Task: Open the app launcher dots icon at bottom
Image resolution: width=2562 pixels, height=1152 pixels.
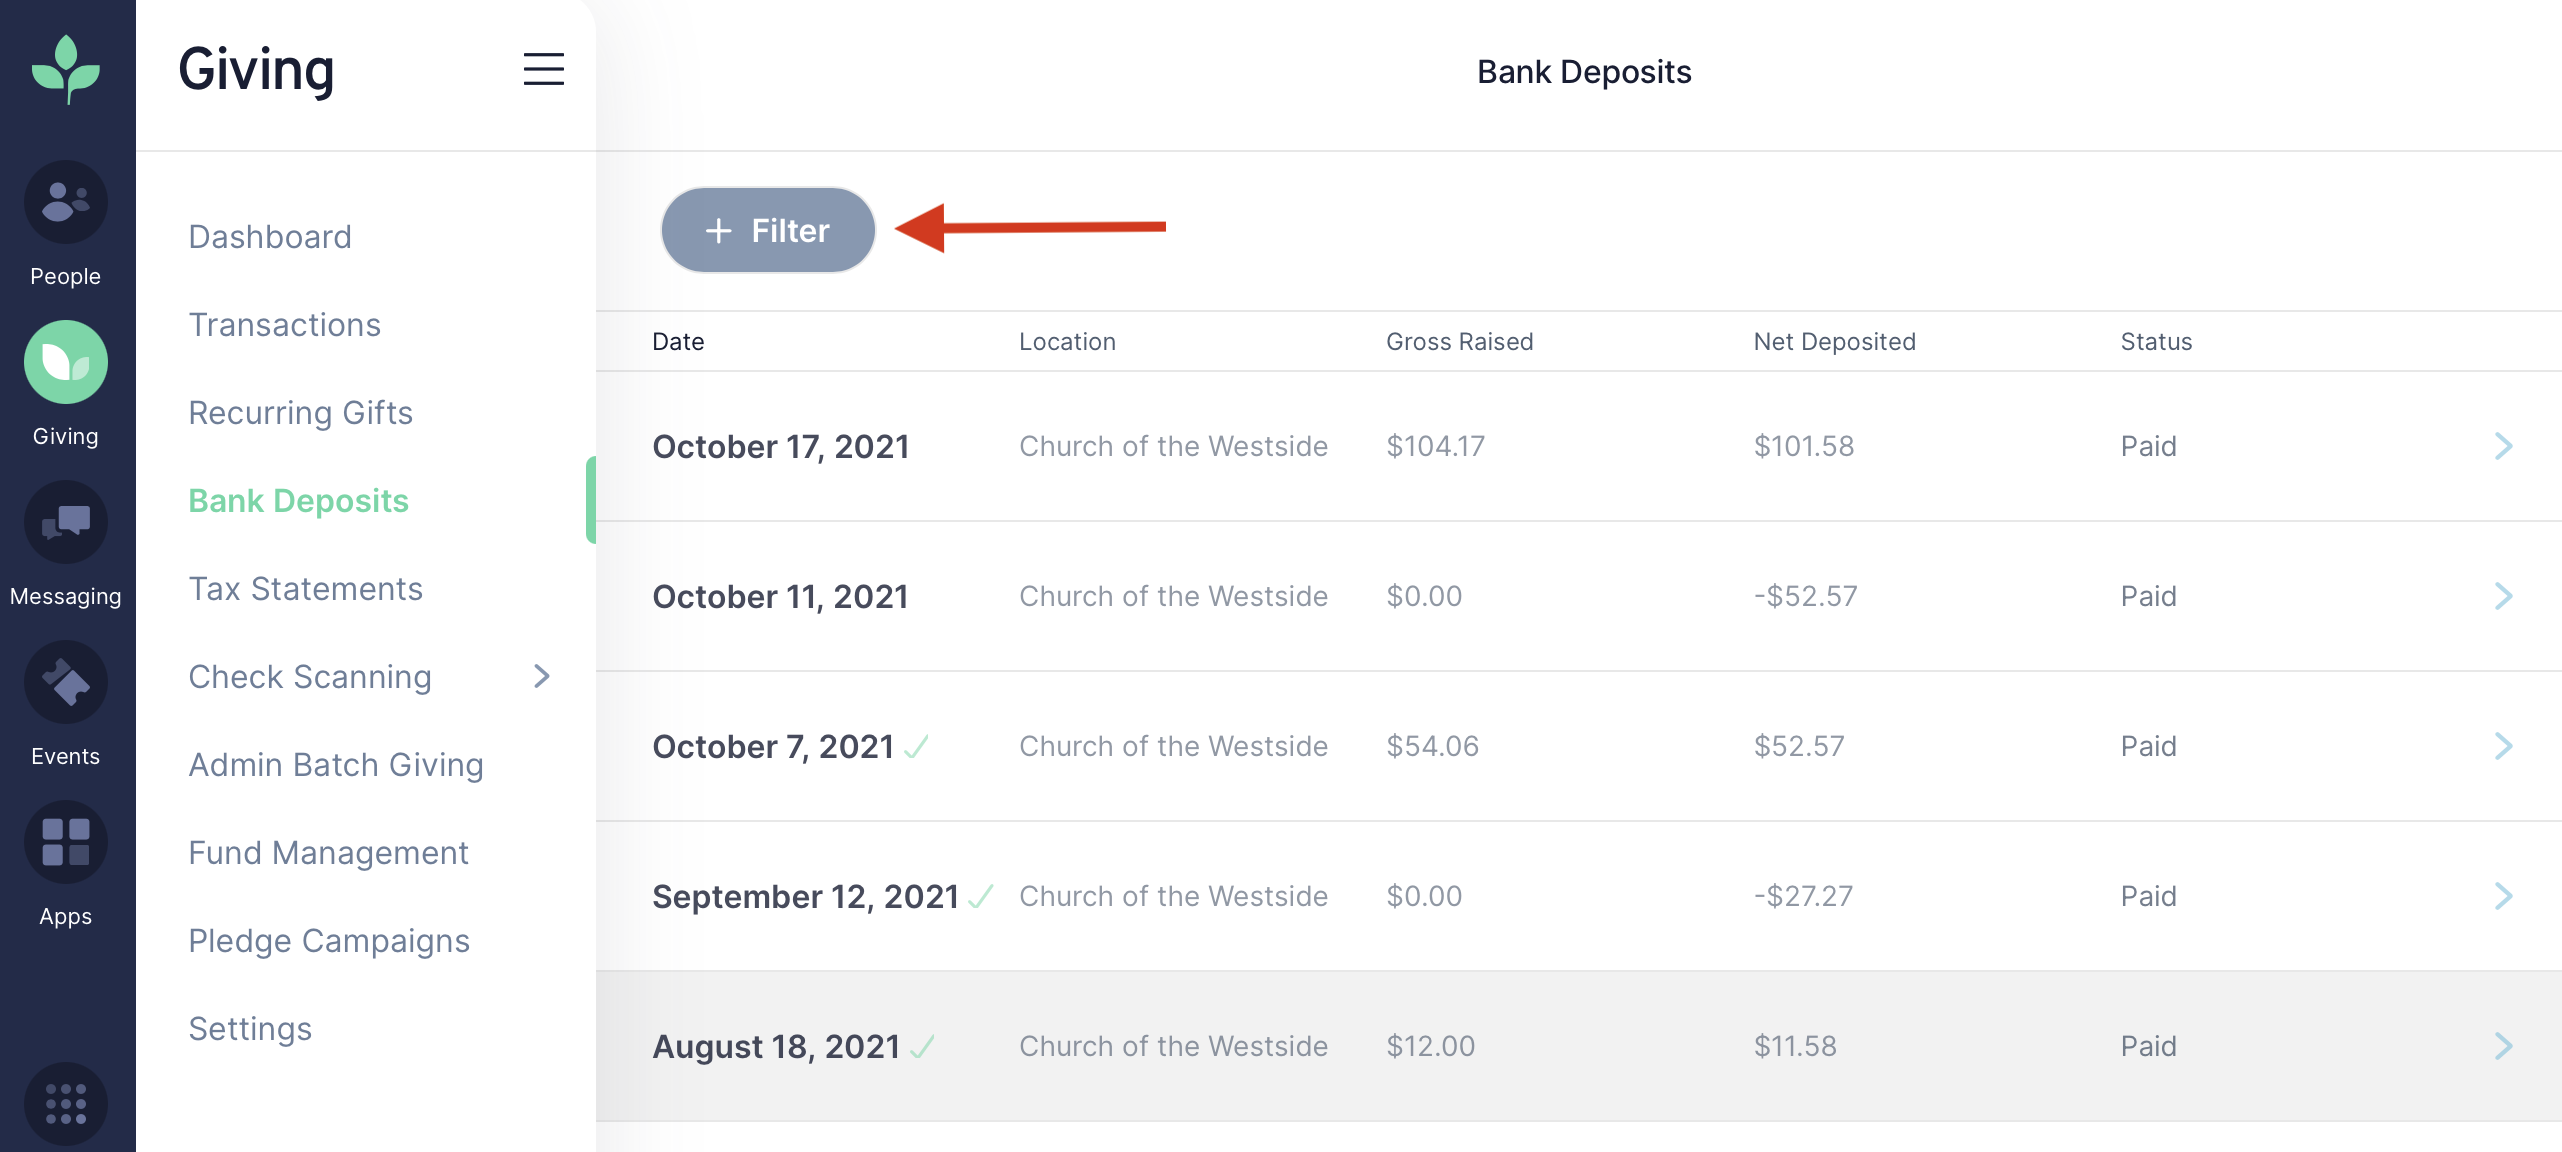Action: point(65,1104)
